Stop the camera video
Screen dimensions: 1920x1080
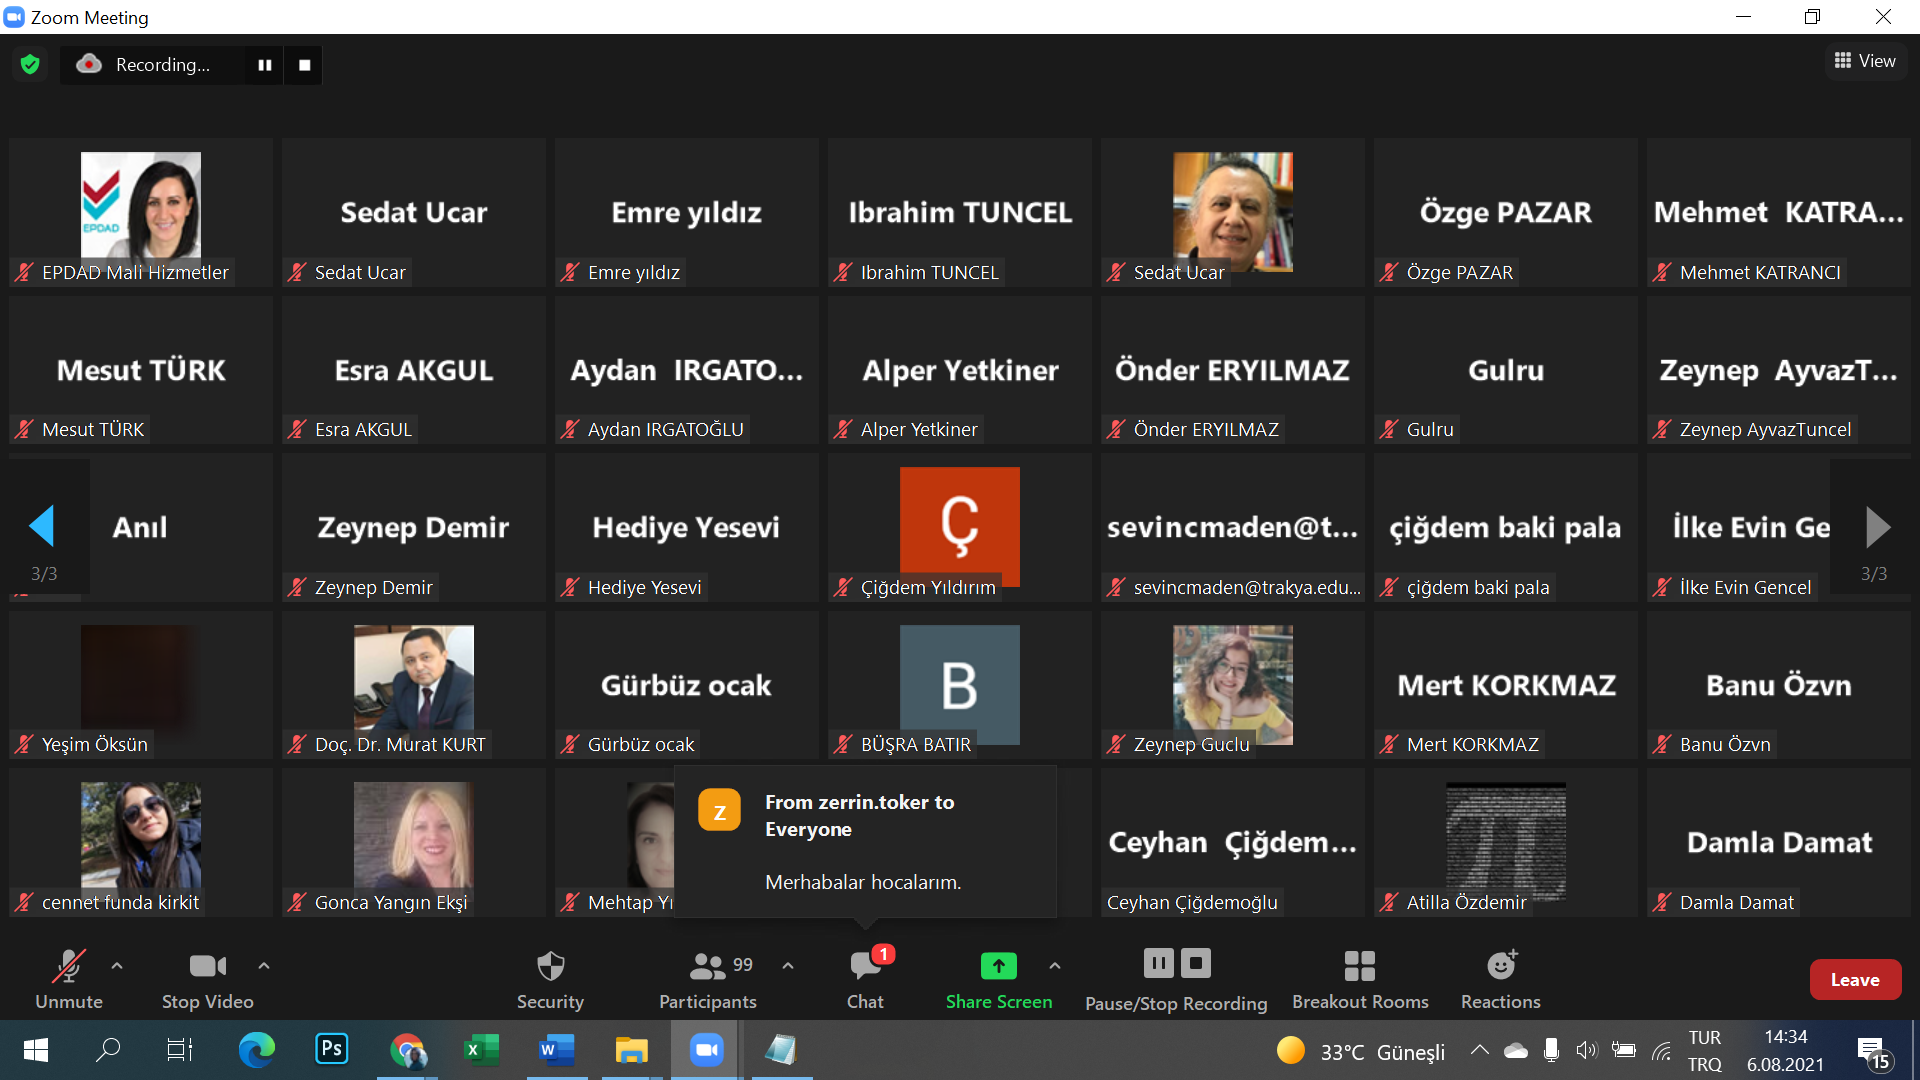tap(207, 978)
